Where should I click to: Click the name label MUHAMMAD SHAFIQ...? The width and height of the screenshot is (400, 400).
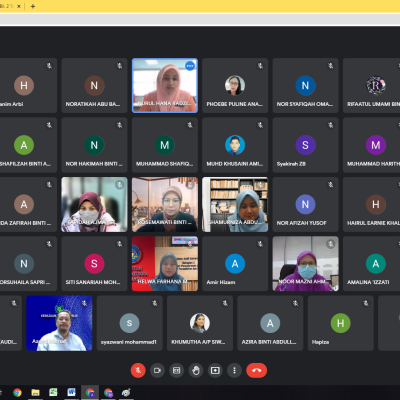click(164, 164)
